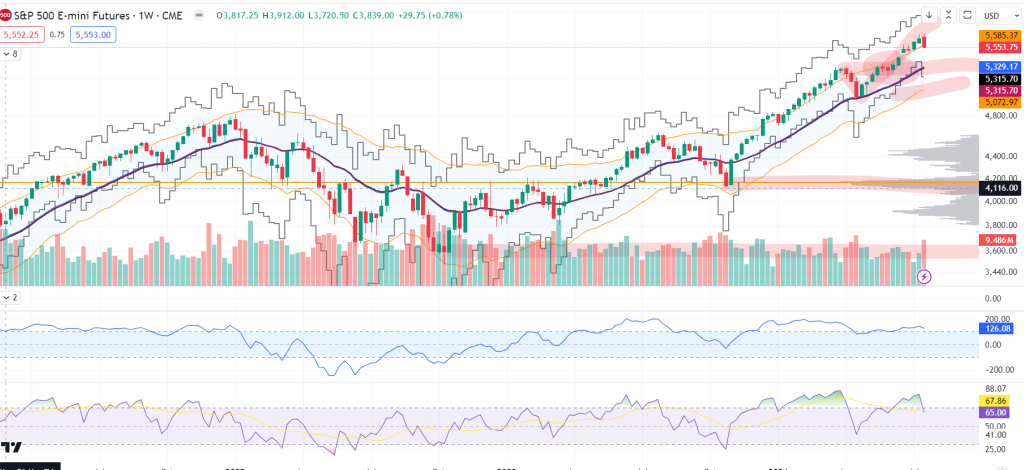
Task: Expand the 2 indicators legend in lower pane
Action: coord(11,298)
